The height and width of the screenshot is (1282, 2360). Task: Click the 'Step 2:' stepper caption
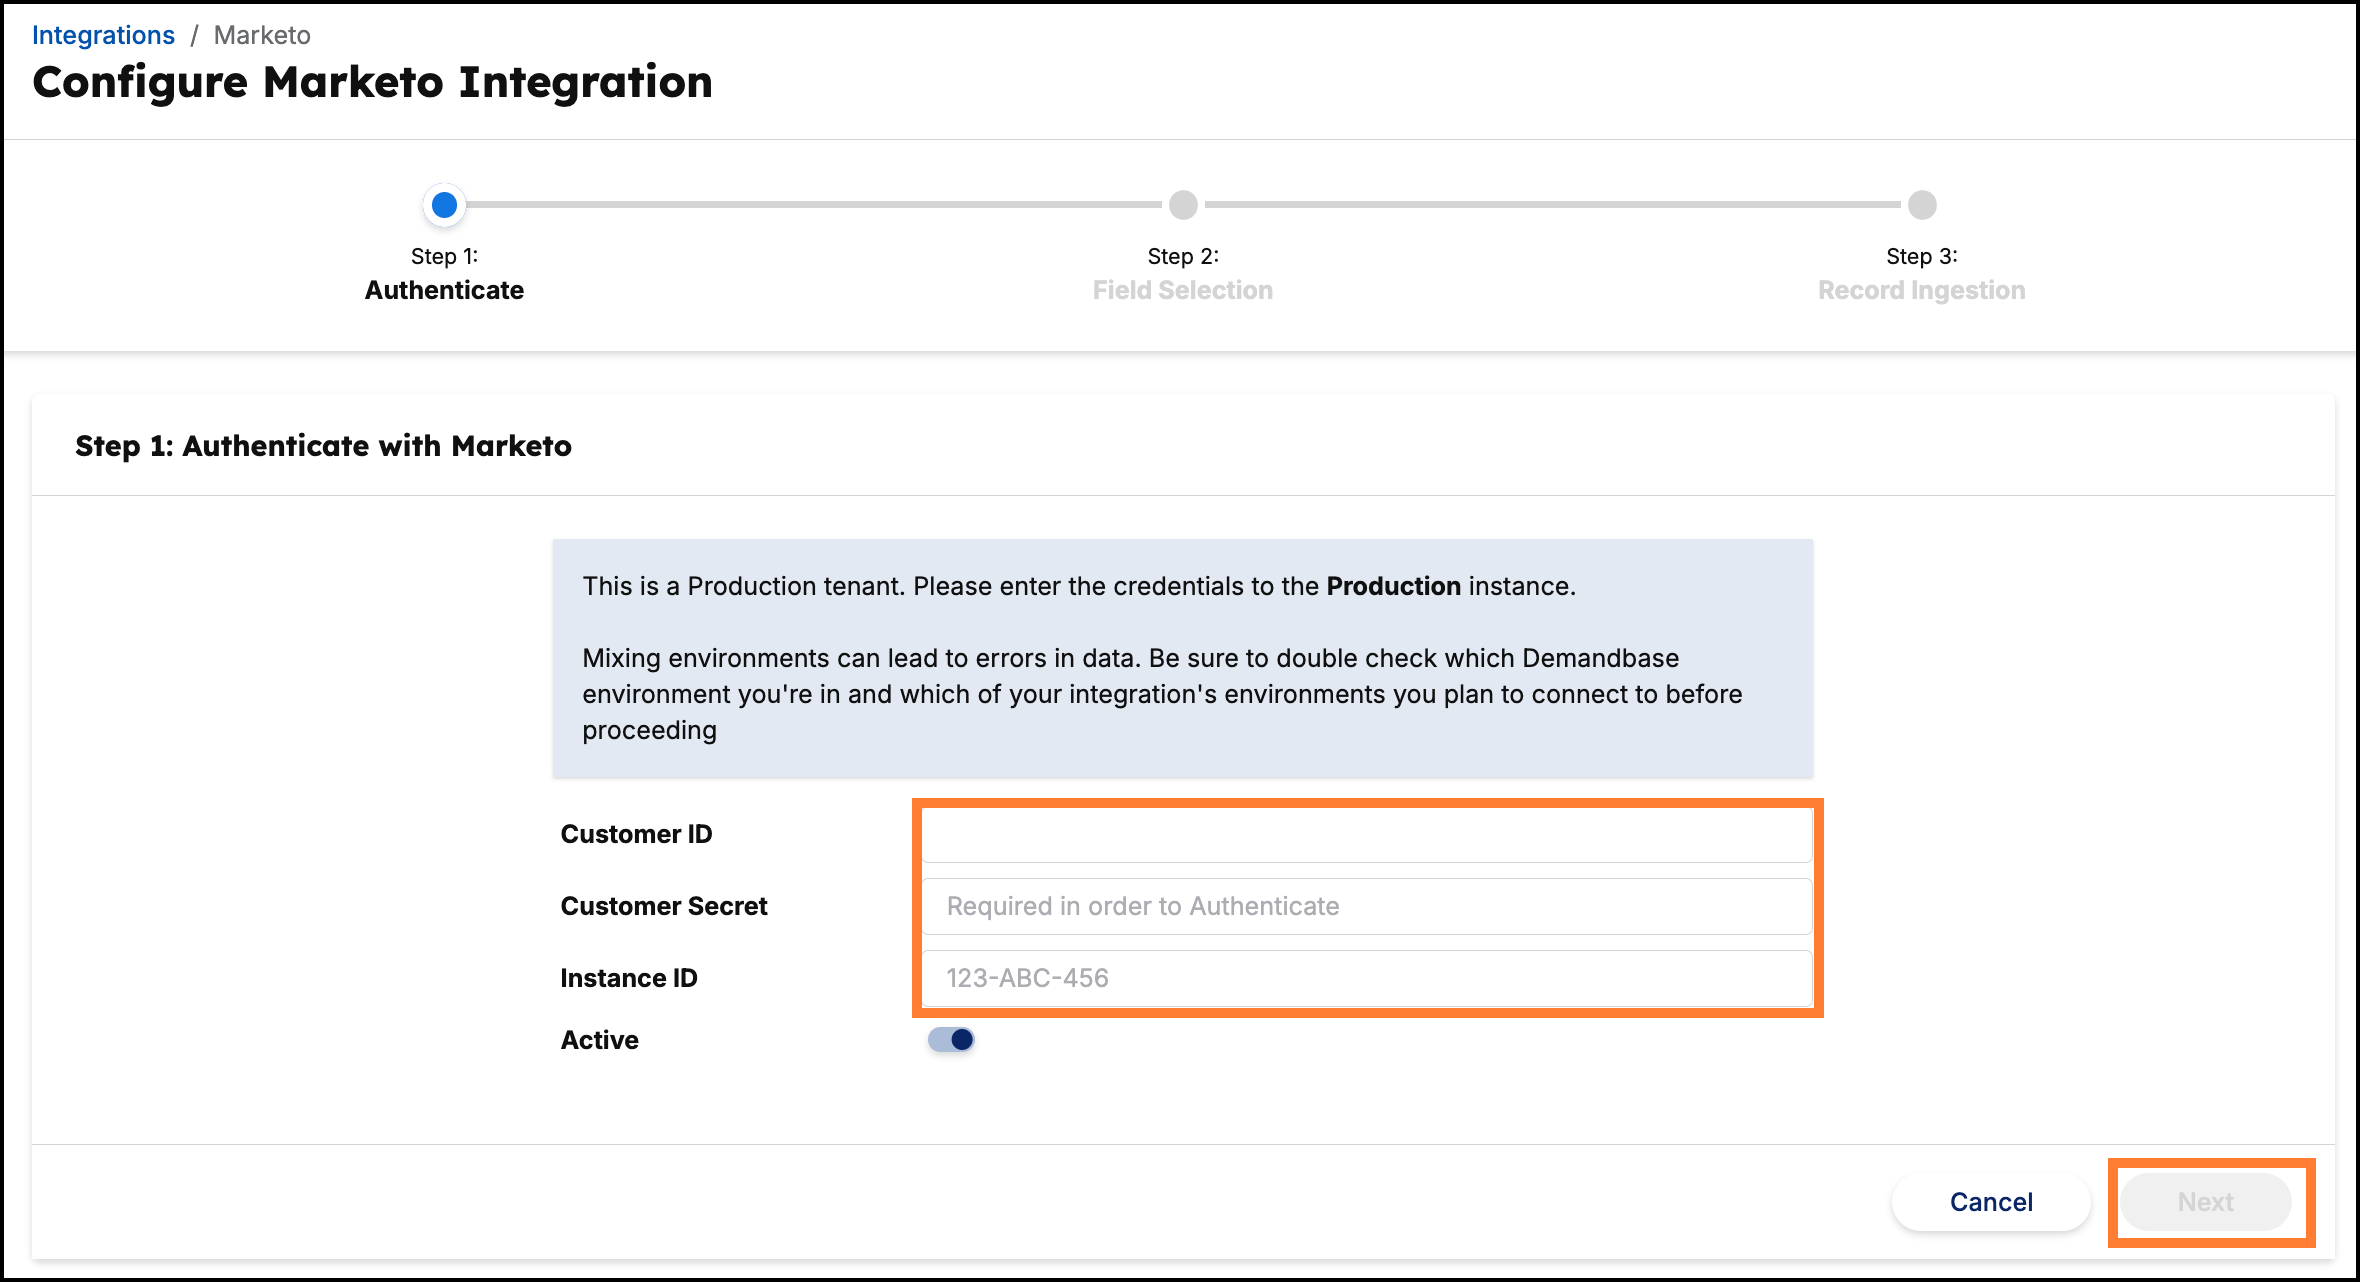point(1183,256)
